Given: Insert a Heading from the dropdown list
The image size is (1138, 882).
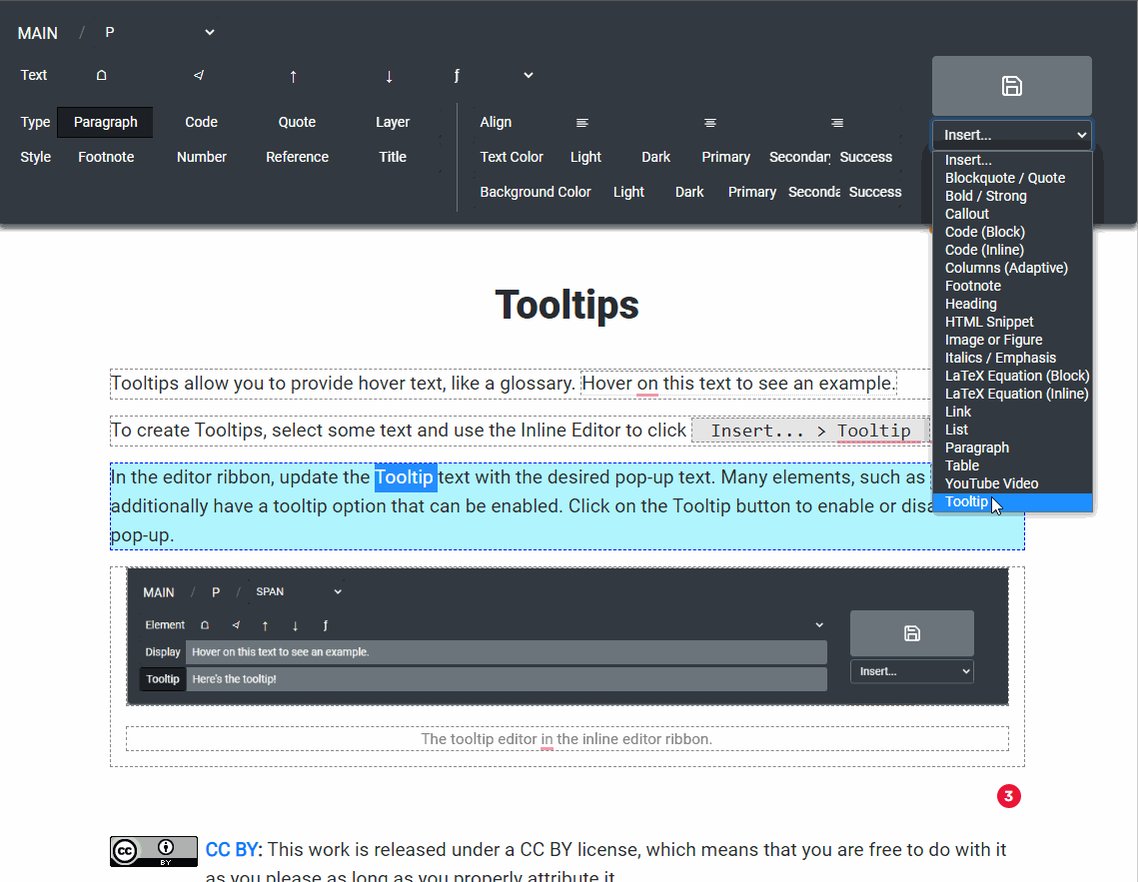Looking at the screenshot, I should click(x=1012, y=304).
